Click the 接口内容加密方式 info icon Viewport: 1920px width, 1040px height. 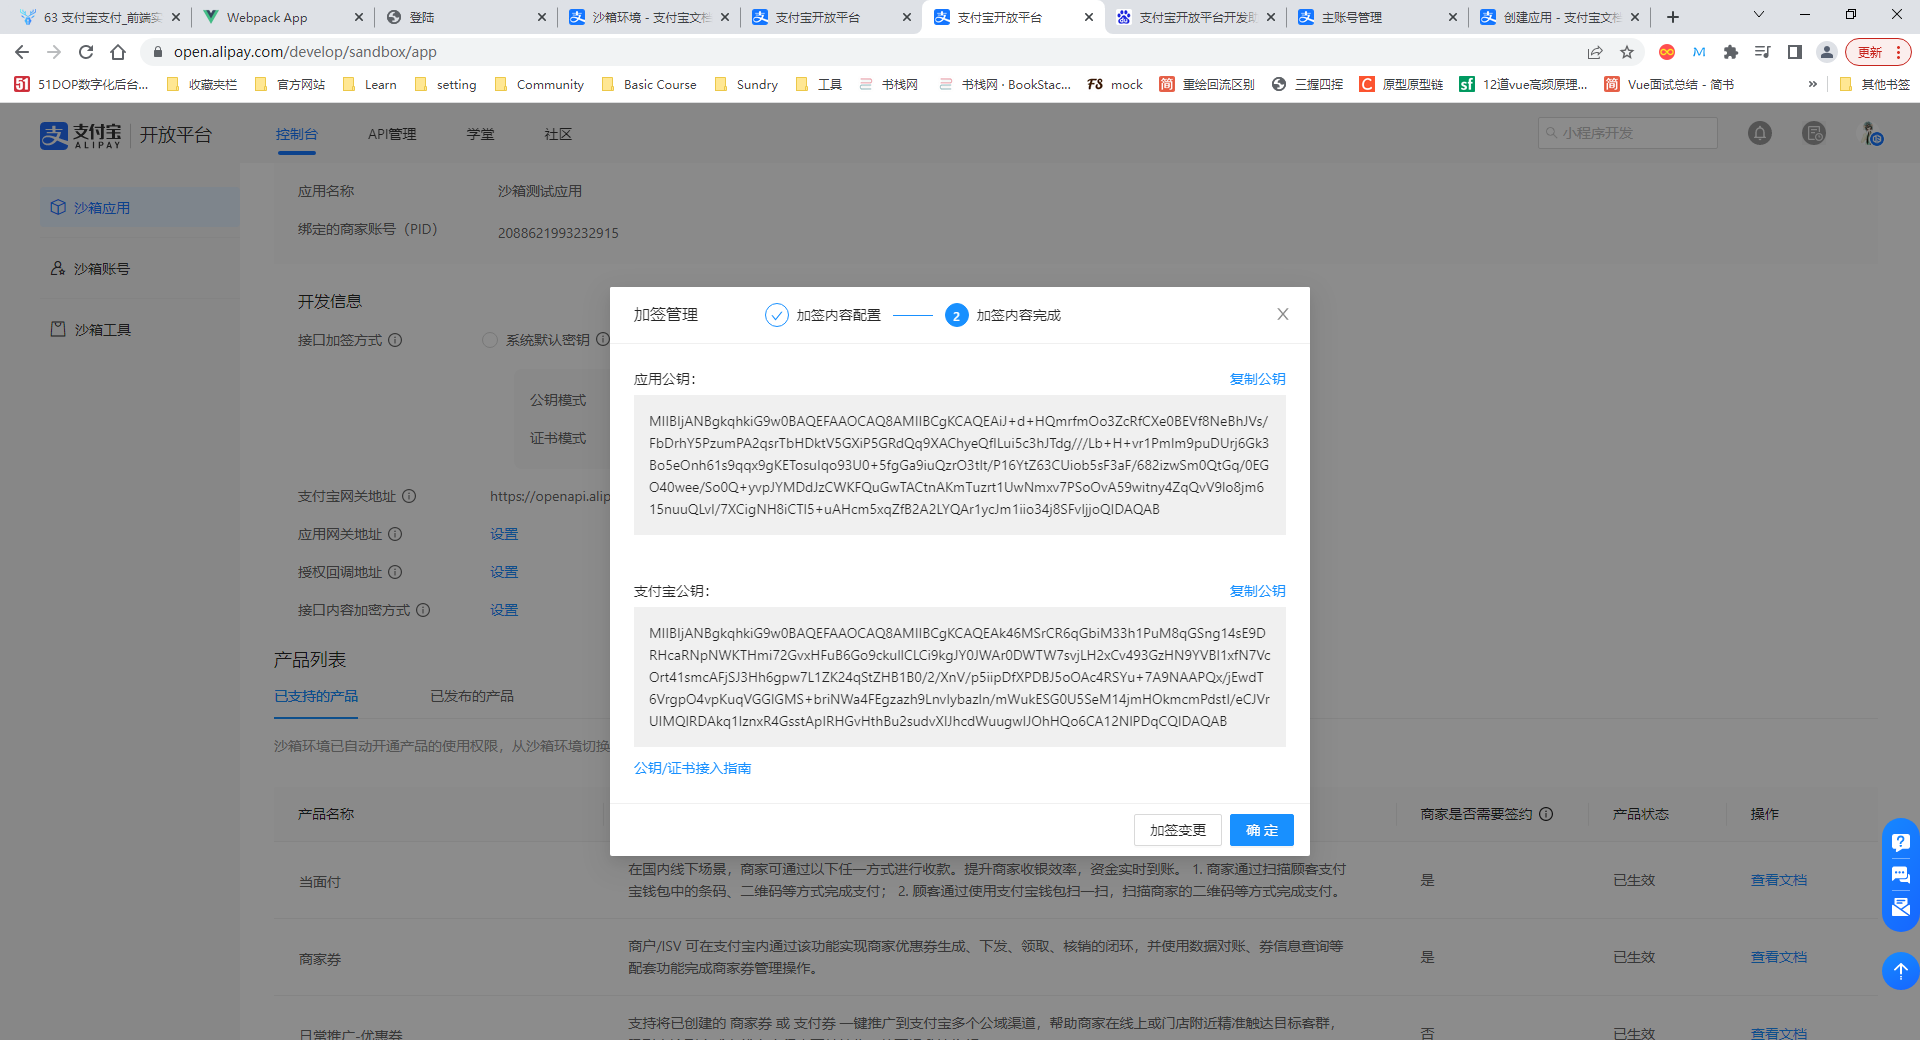point(423,610)
